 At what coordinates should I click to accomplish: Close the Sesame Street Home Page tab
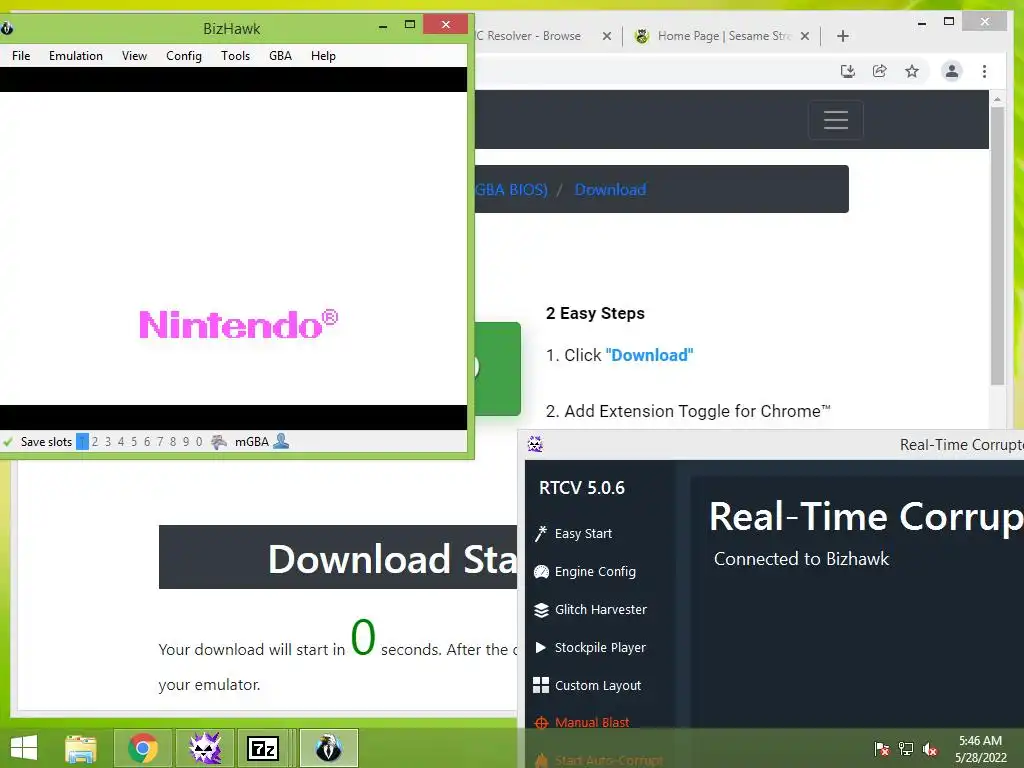tap(805, 36)
